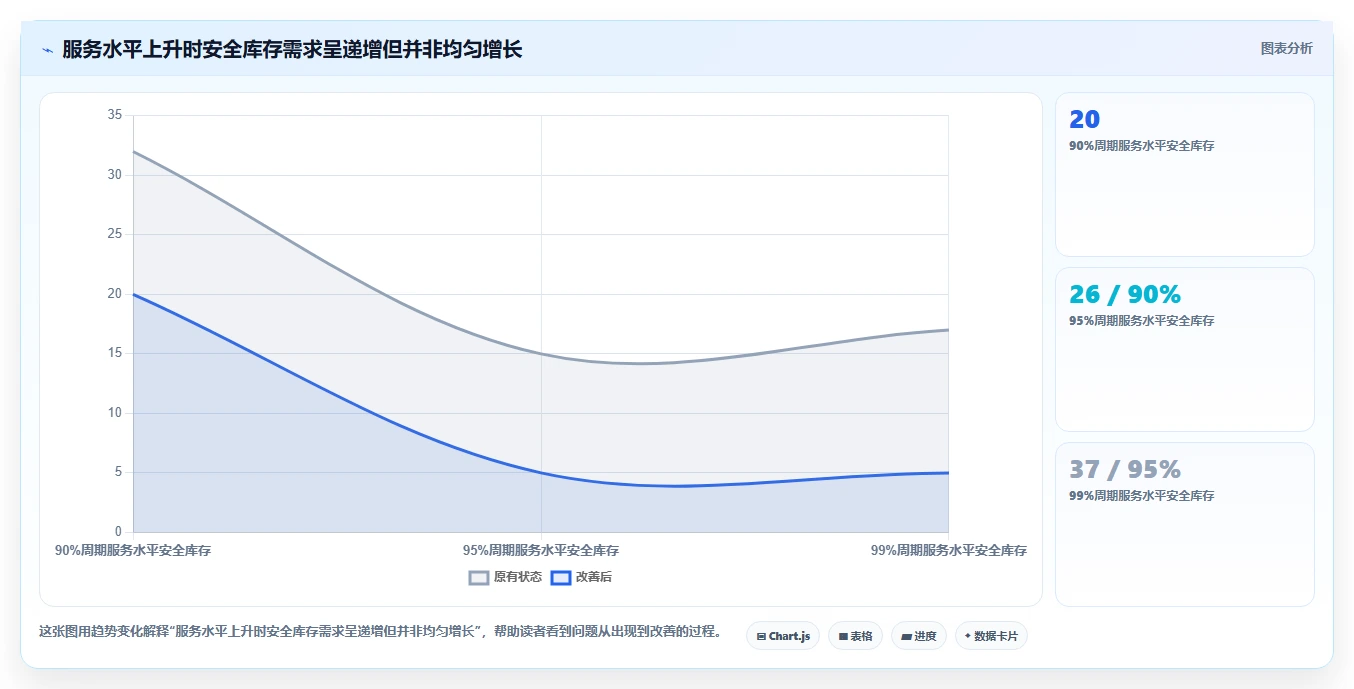
Task: Click the y-axis value 10
Action: 114,413
